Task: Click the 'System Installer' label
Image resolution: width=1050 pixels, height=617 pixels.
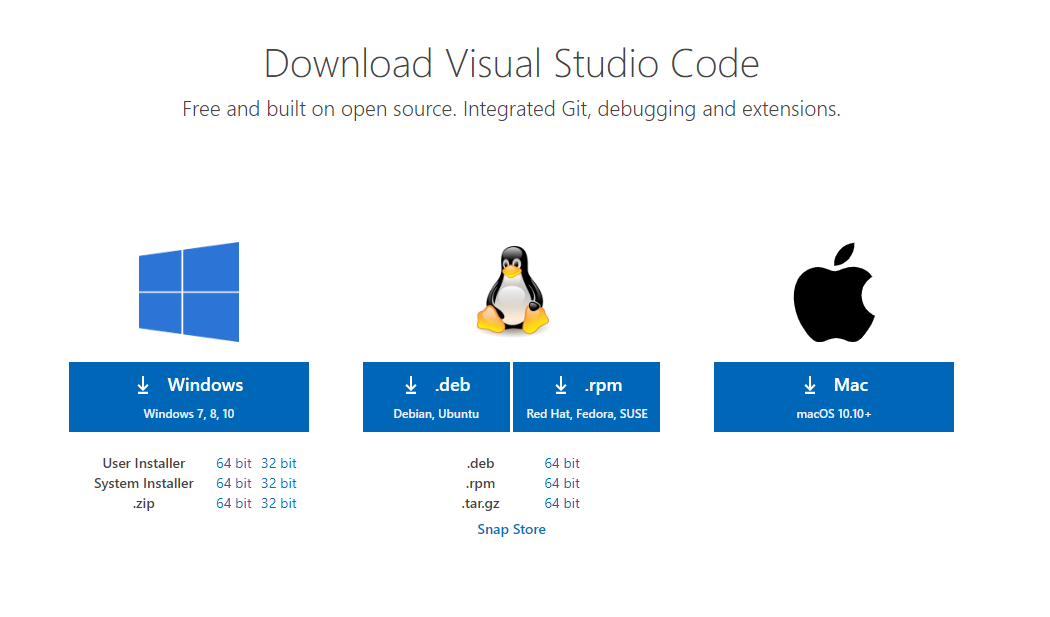Action: click(143, 483)
